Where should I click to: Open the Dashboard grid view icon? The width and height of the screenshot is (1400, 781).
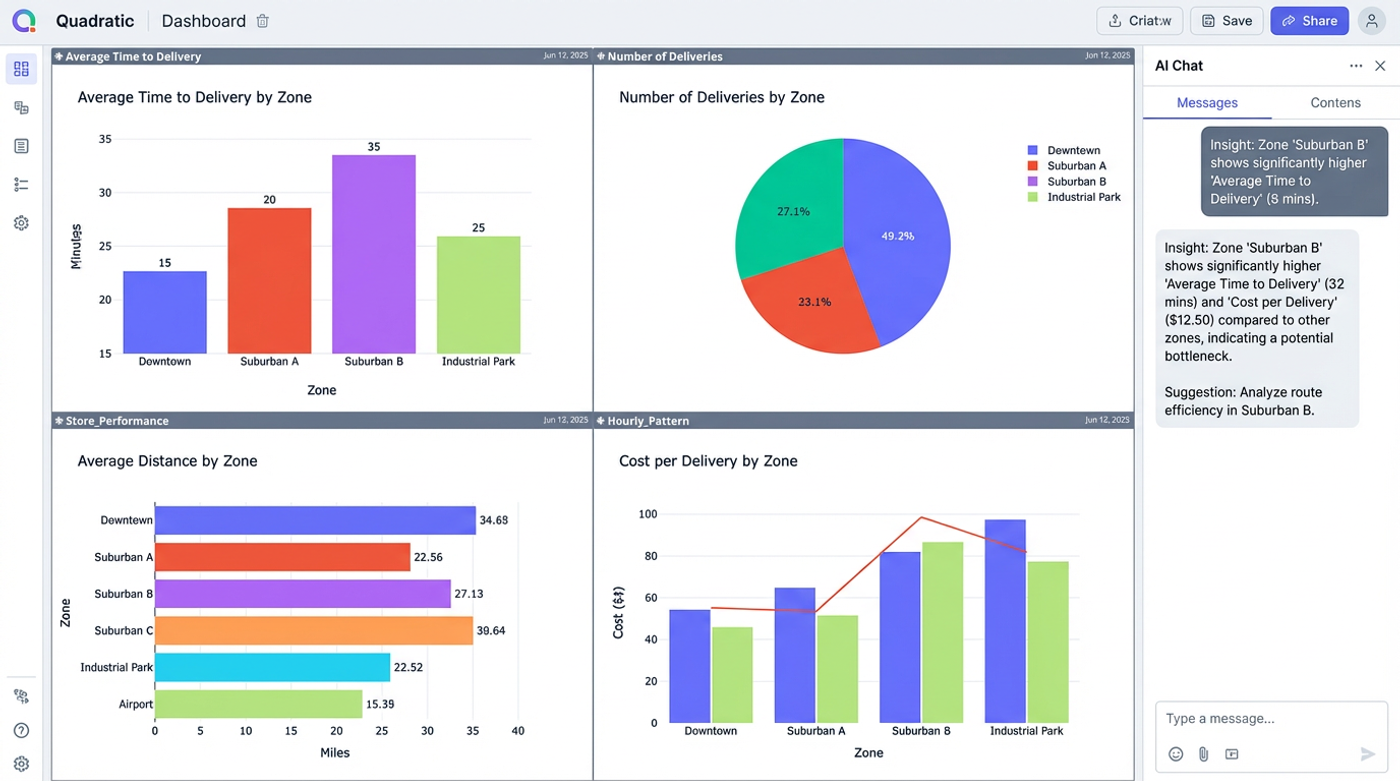tap(21, 68)
